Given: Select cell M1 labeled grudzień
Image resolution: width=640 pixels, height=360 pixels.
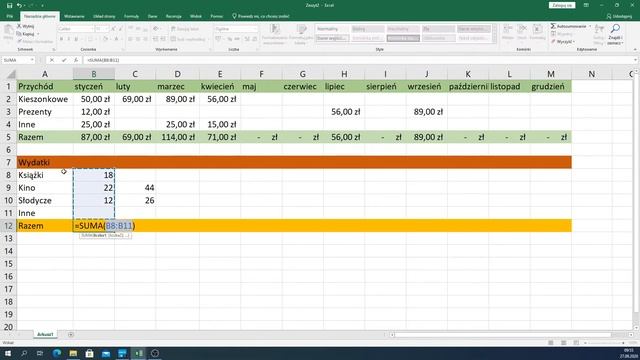Looking at the screenshot, I should pyautogui.click(x=551, y=87).
